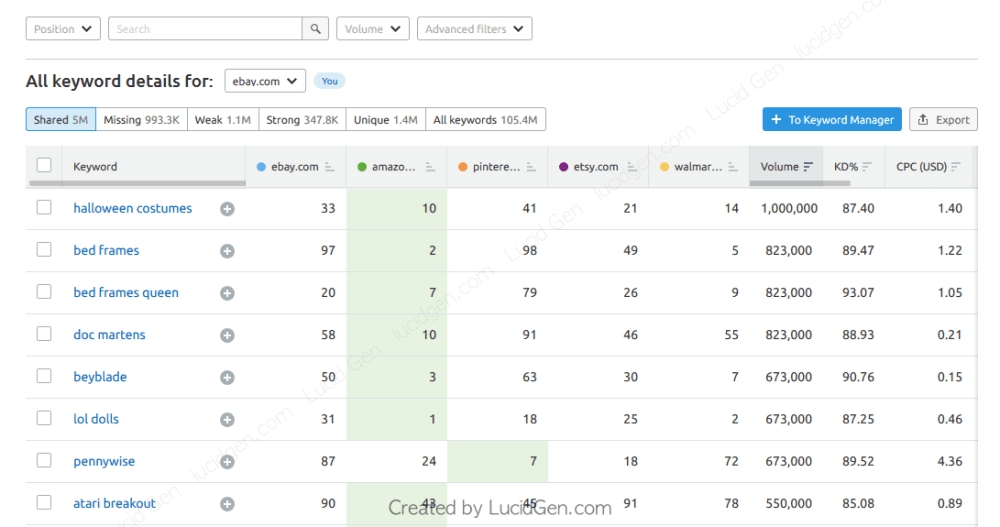Viewport: 1000px width, 527px height.
Task: Switch to the Missing 993.3K tab
Action: (142, 119)
